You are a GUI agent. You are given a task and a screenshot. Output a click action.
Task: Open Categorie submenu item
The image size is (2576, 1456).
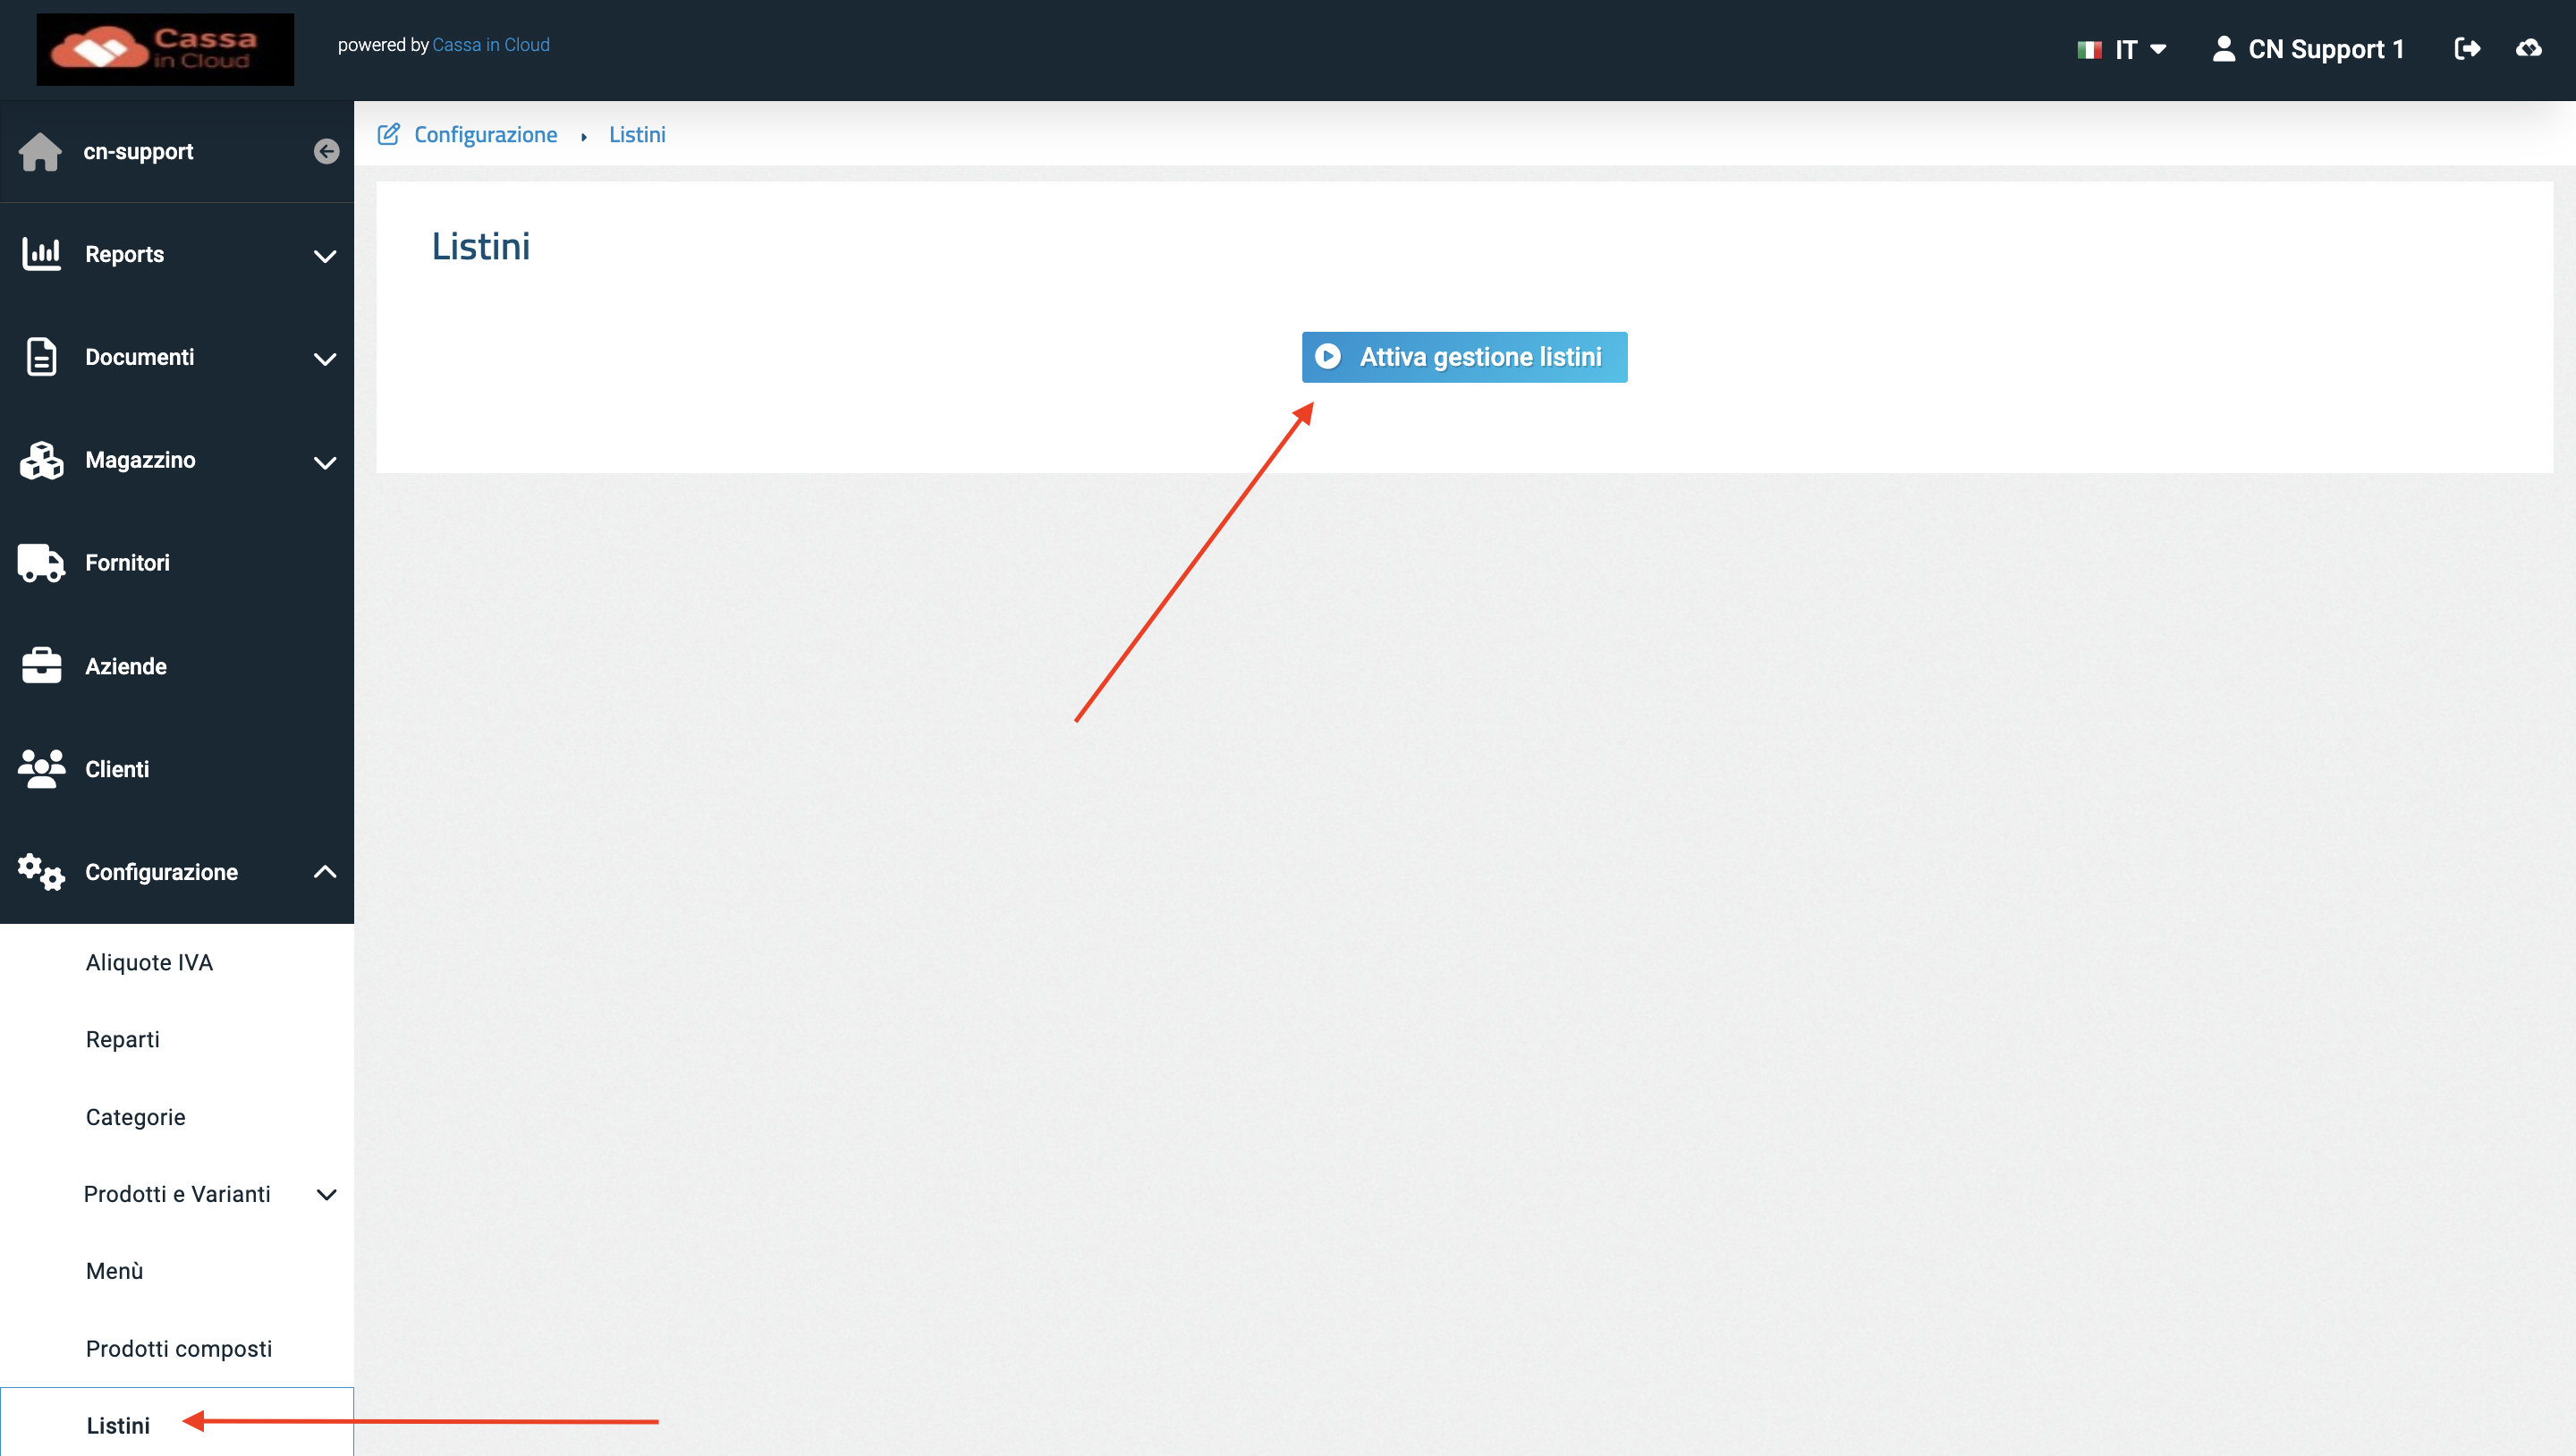(x=135, y=1117)
